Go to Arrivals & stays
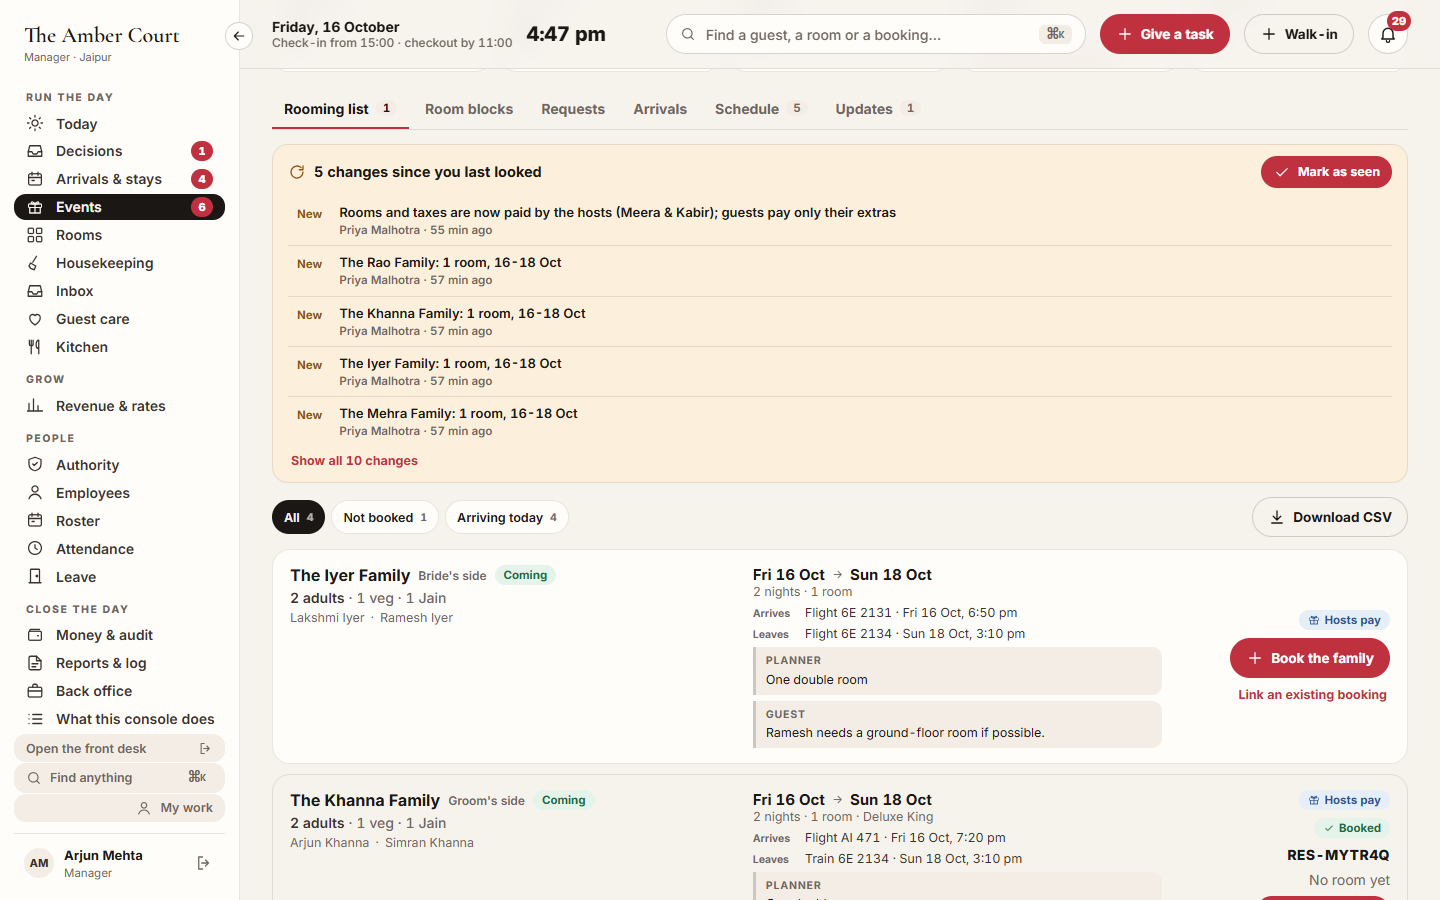Screen dimensions: 1440x900 [x=119, y=179]
